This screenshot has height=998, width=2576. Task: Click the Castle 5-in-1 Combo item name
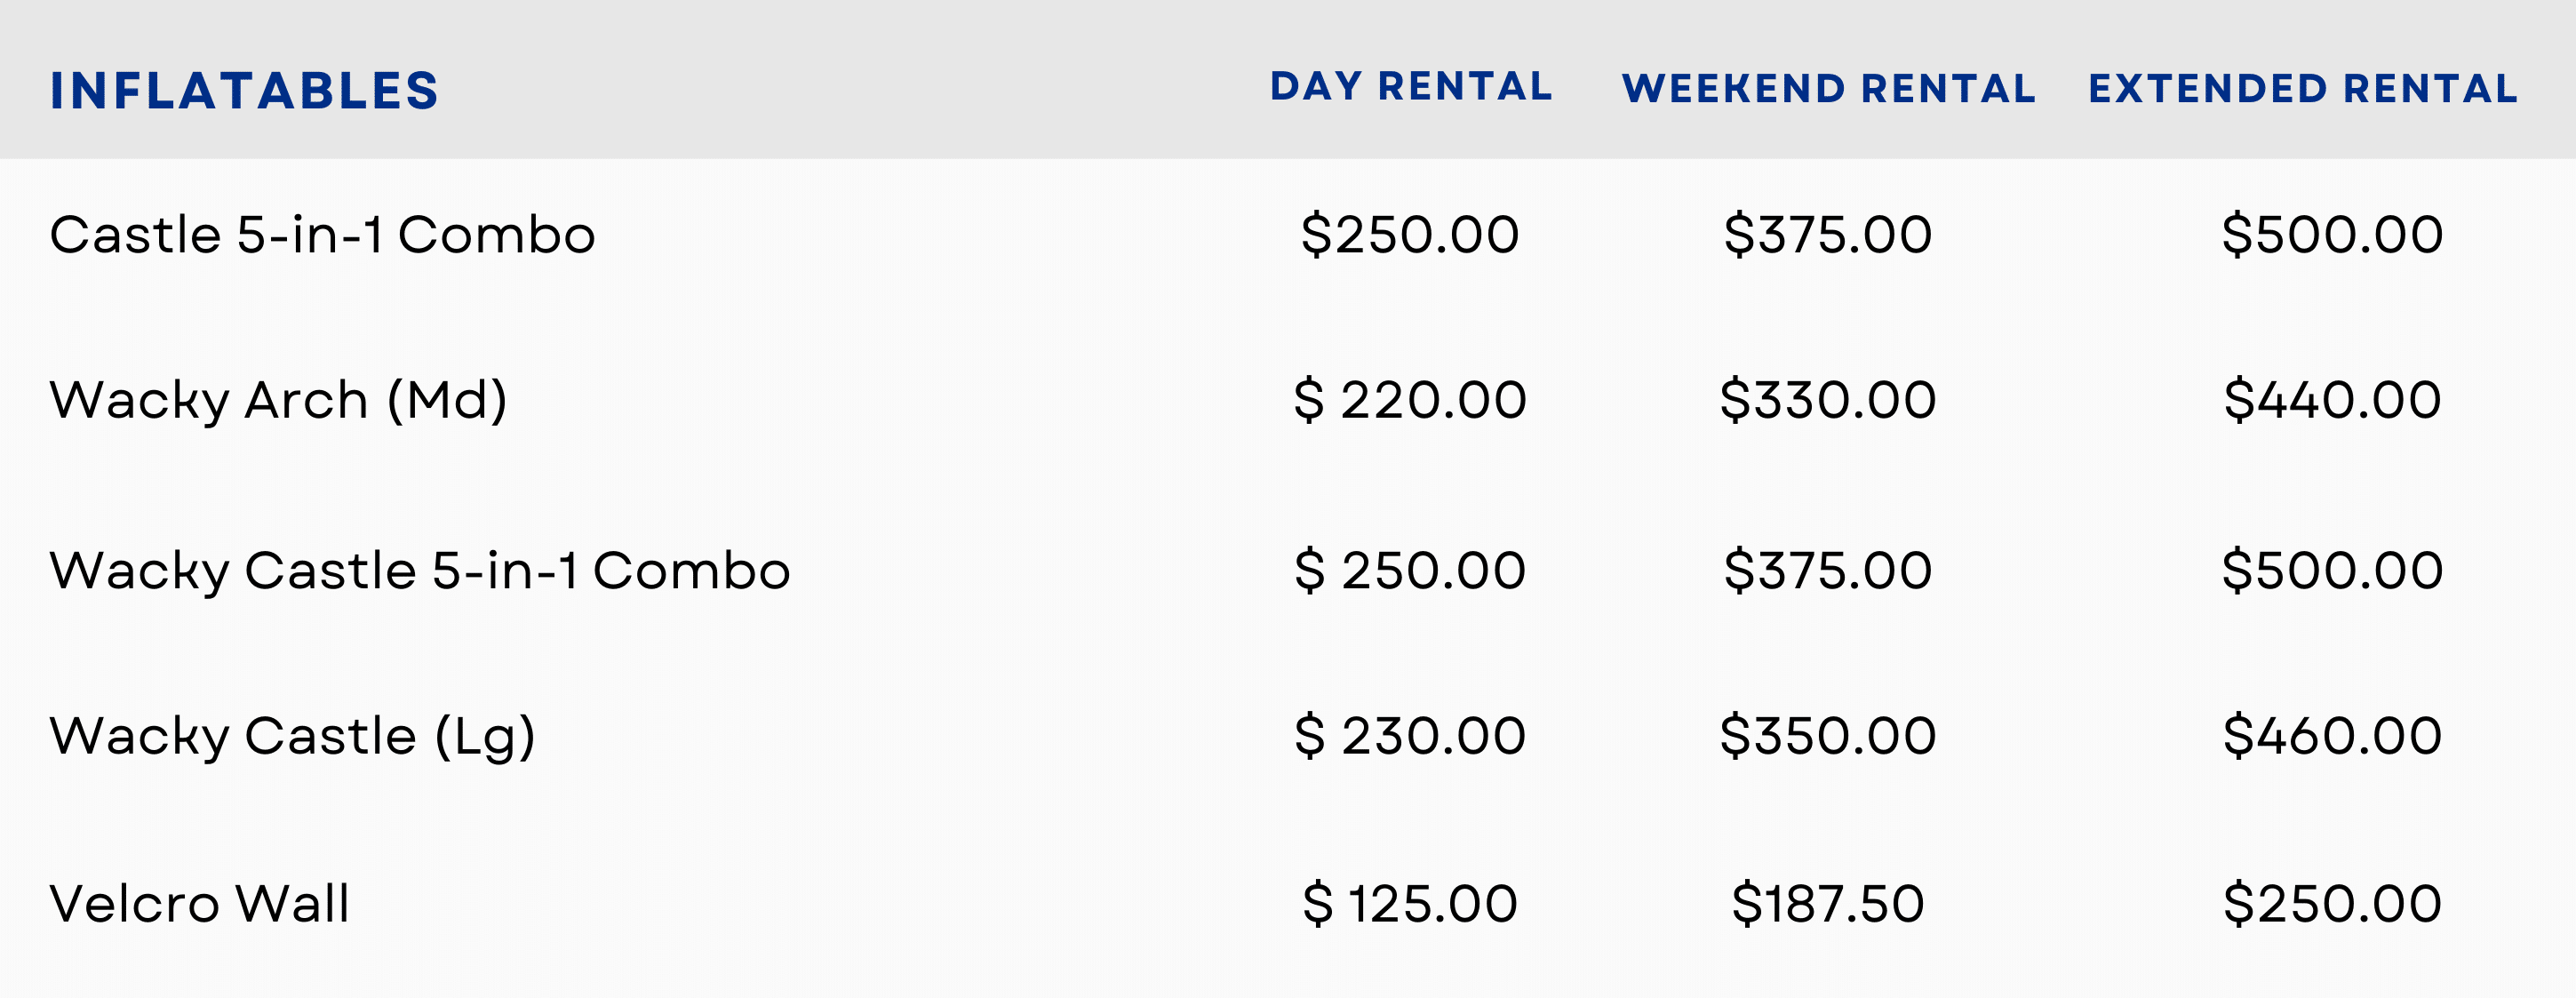tap(322, 235)
